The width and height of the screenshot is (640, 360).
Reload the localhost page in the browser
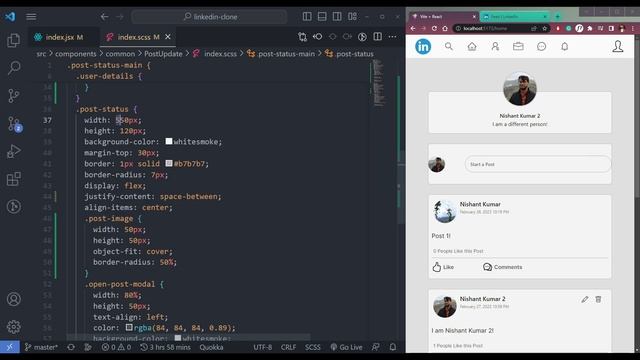coord(434,29)
